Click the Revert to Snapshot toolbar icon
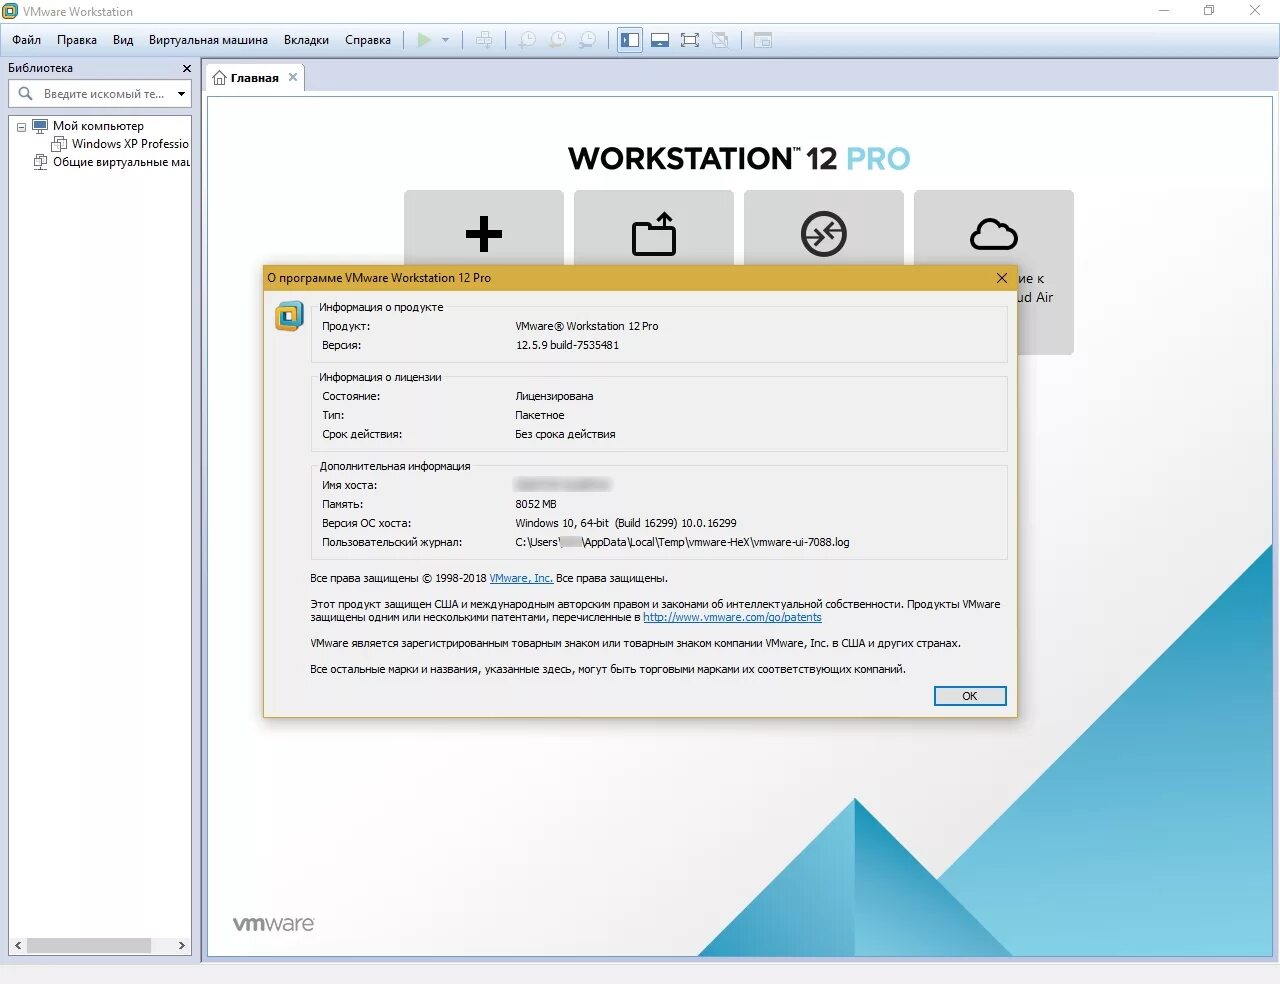The width and height of the screenshot is (1280, 984). pyautogui.click(x=557, y=40)
